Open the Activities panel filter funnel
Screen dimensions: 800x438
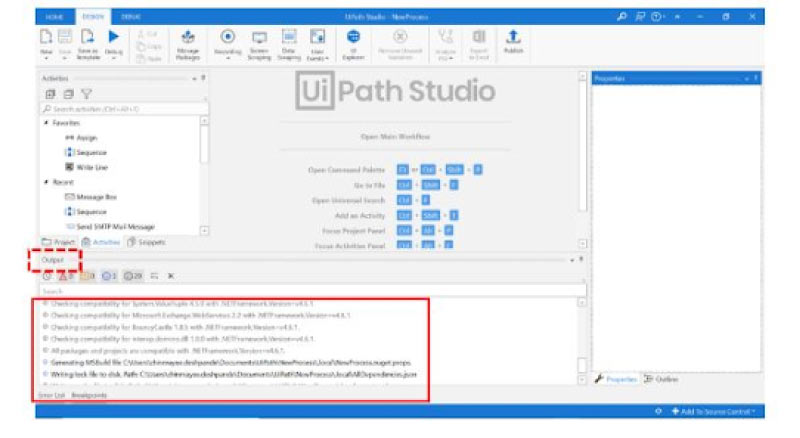[x=86, y=94]
